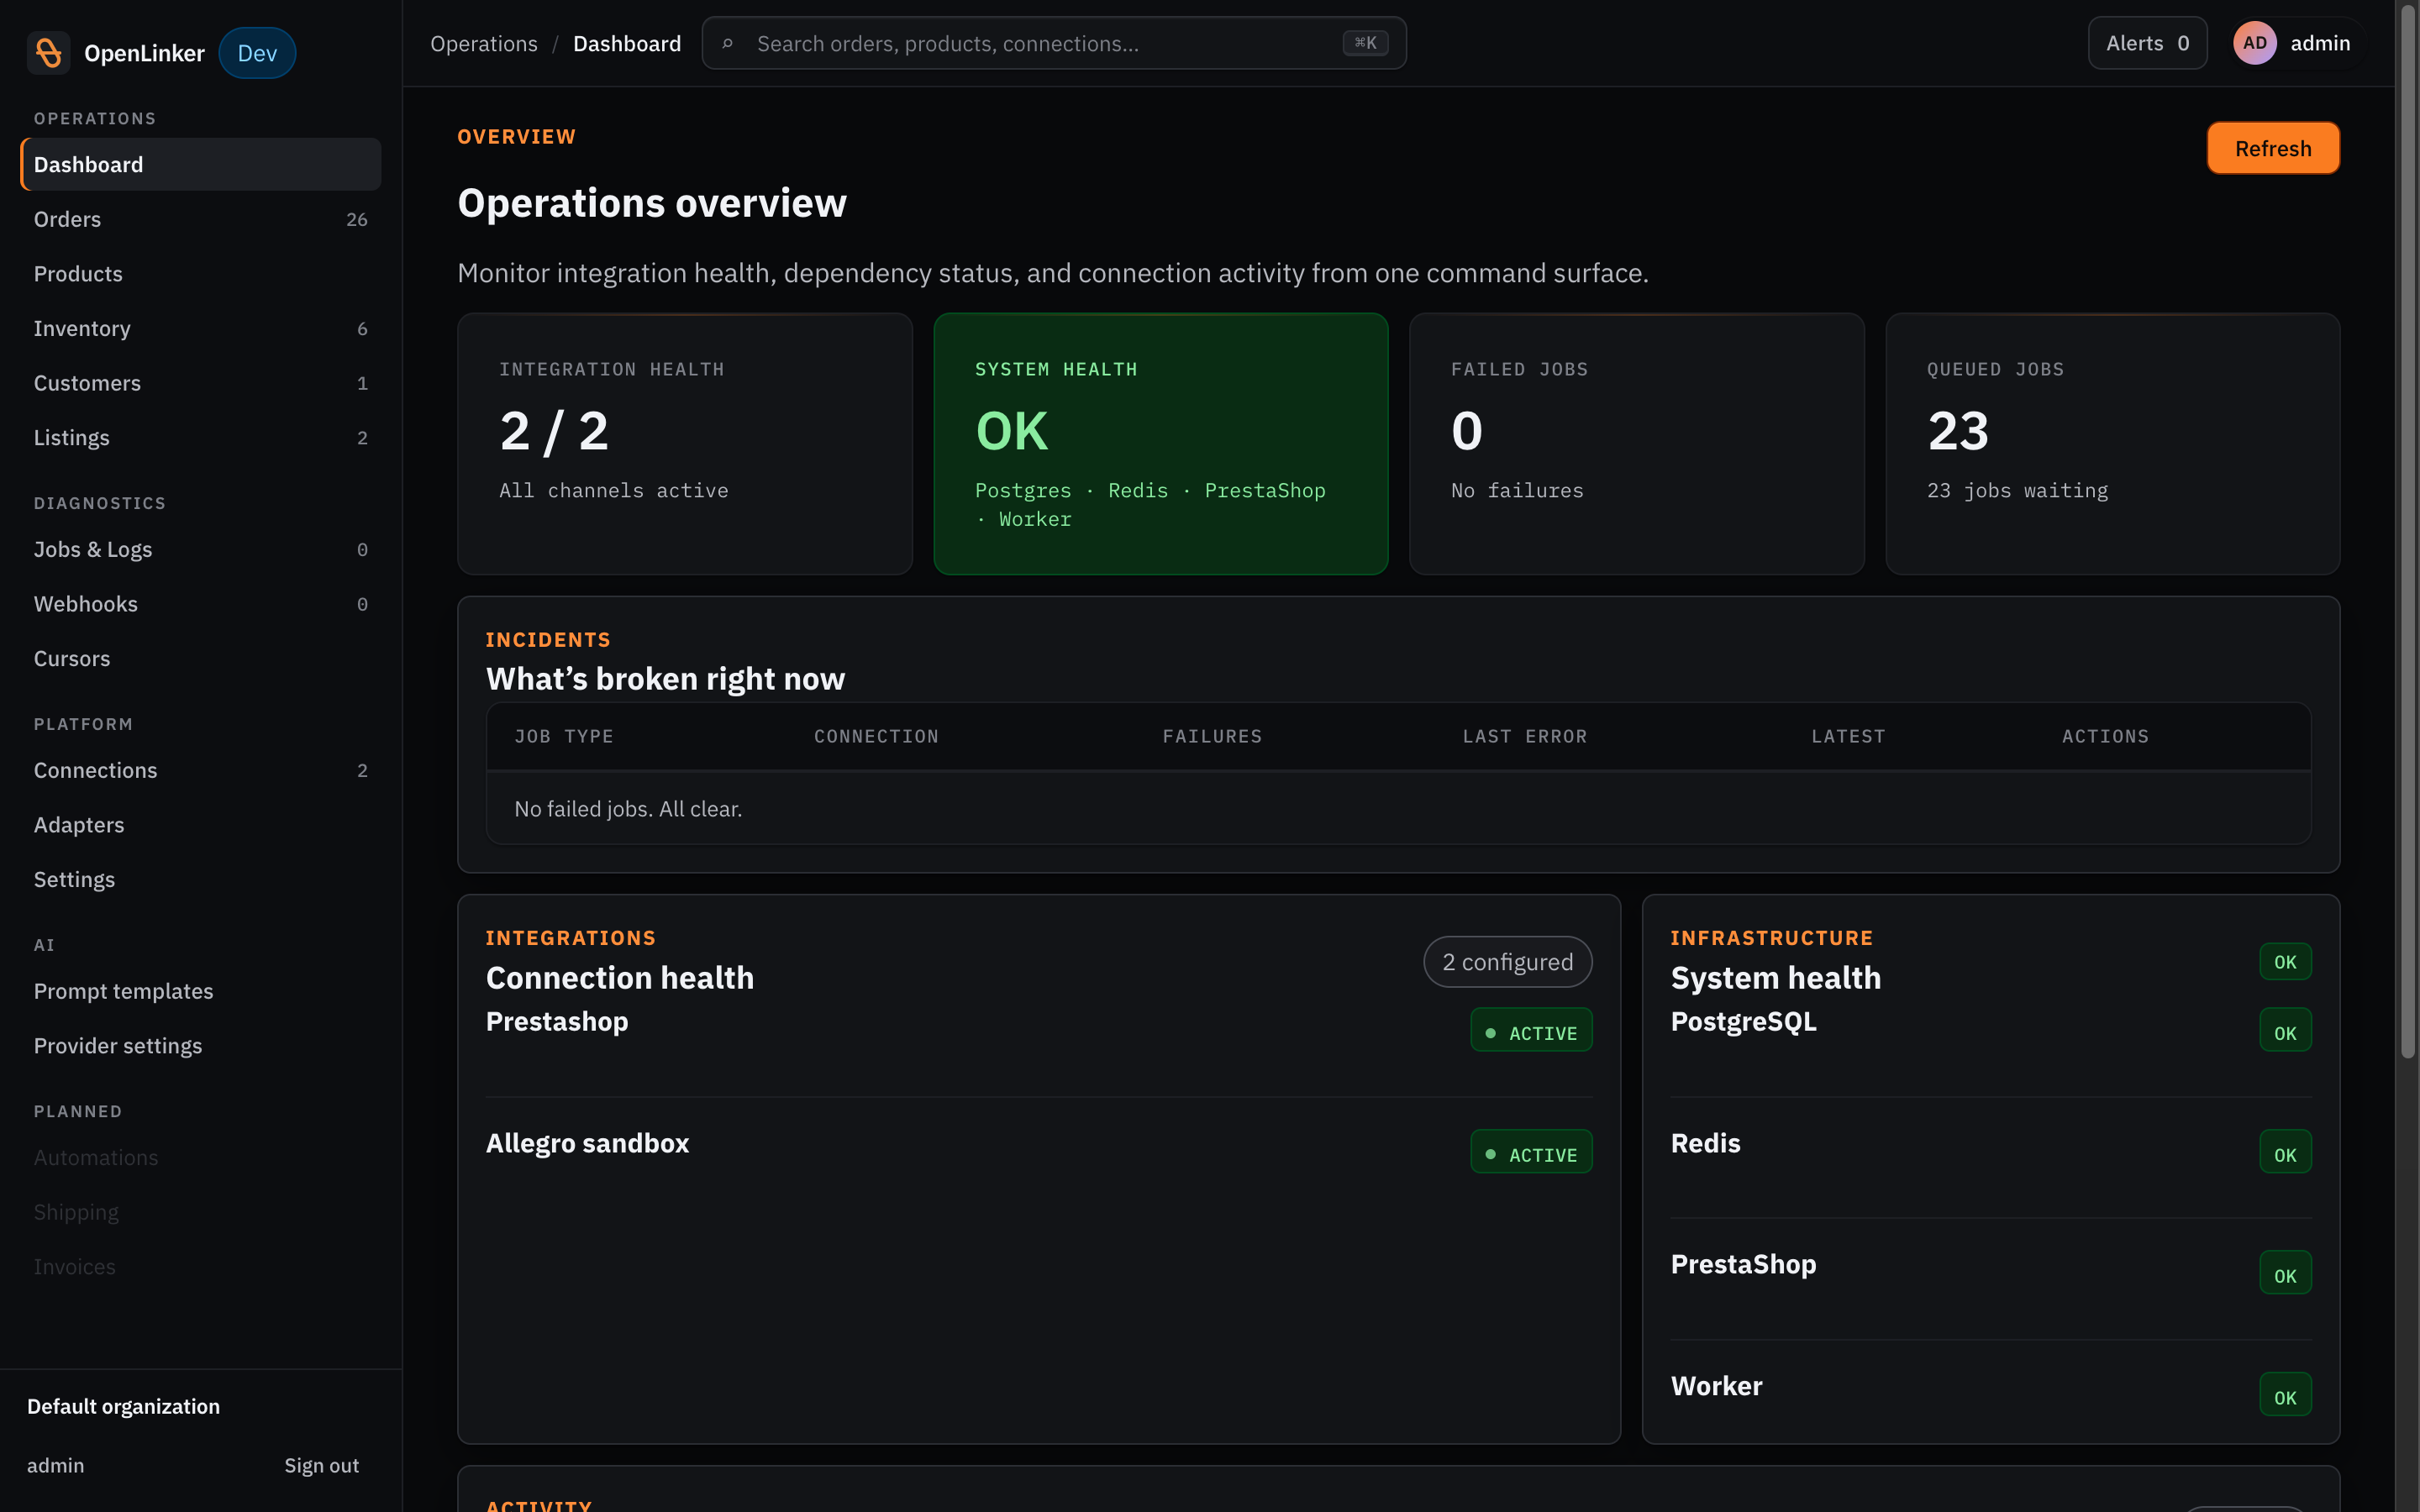
Task: Click the Orders count 26
Action: 357,220
